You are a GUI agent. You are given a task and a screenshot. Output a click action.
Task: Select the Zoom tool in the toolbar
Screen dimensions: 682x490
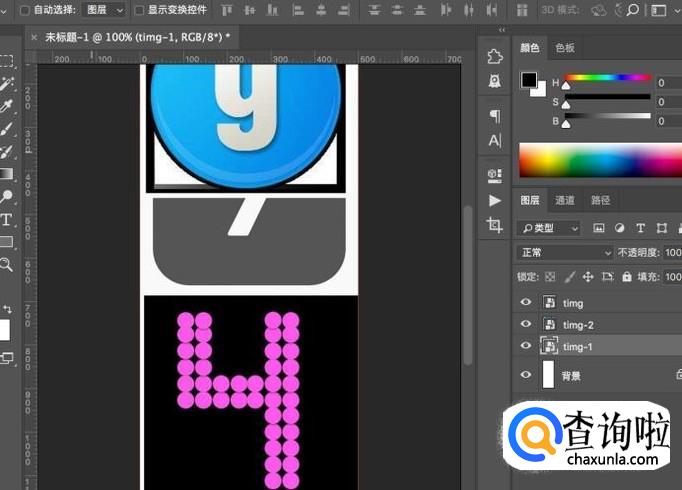tap(6, 264)
